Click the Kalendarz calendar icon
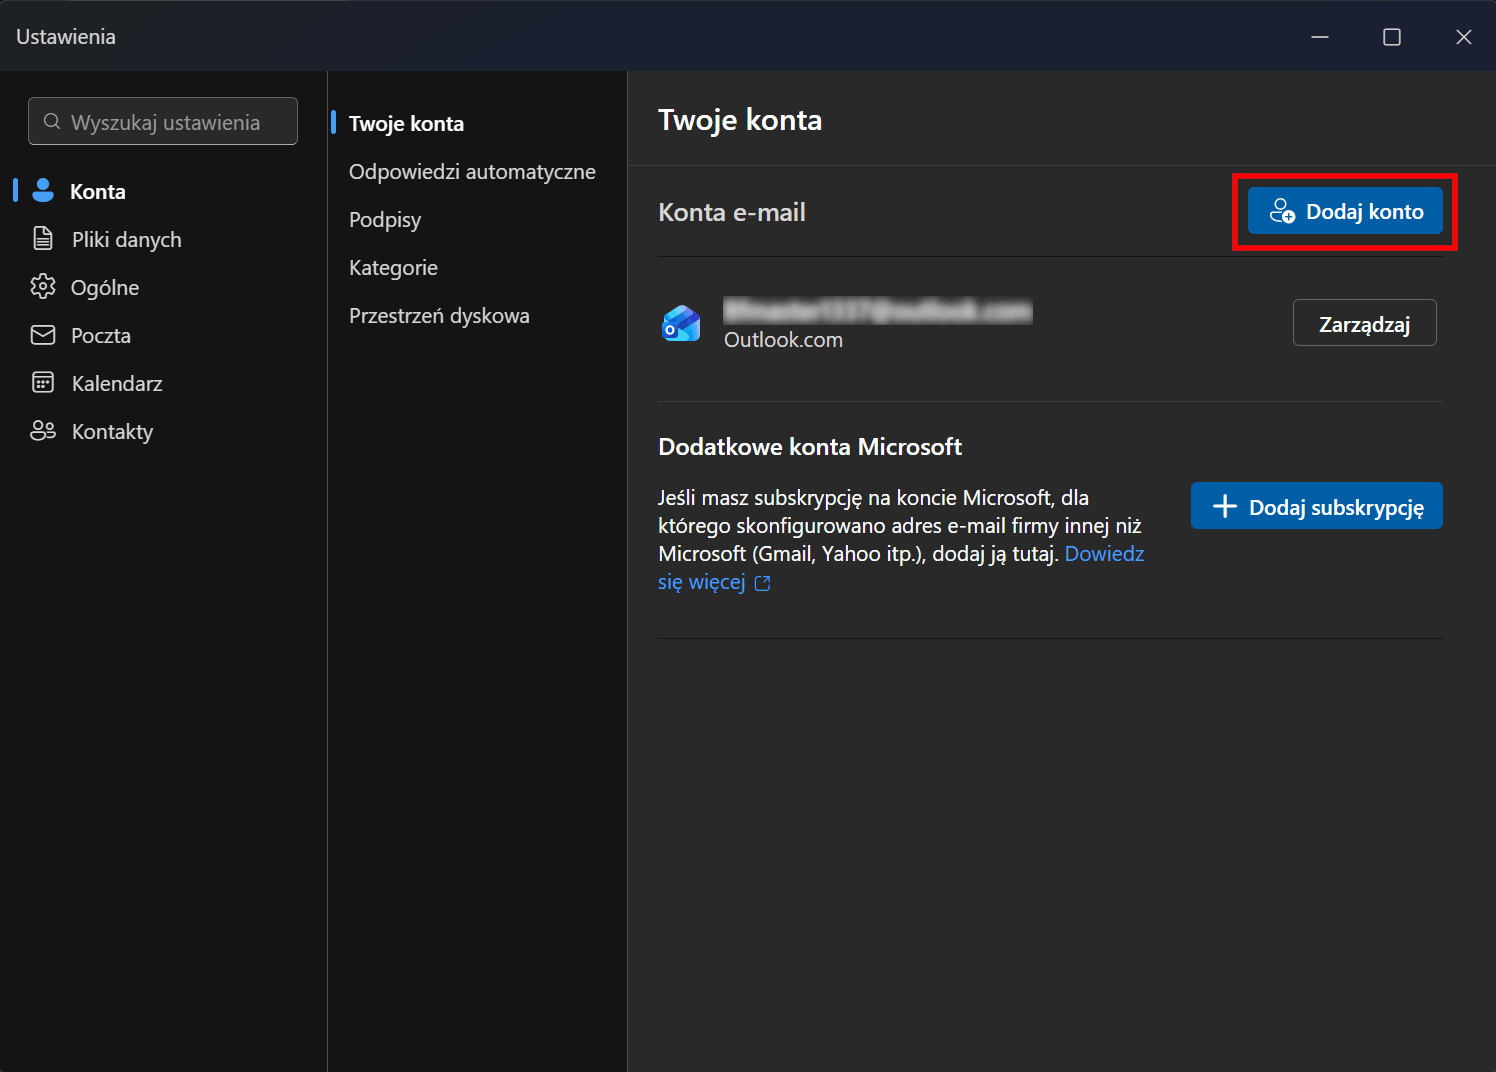The image size is (1496, 1072). (43, 383)
